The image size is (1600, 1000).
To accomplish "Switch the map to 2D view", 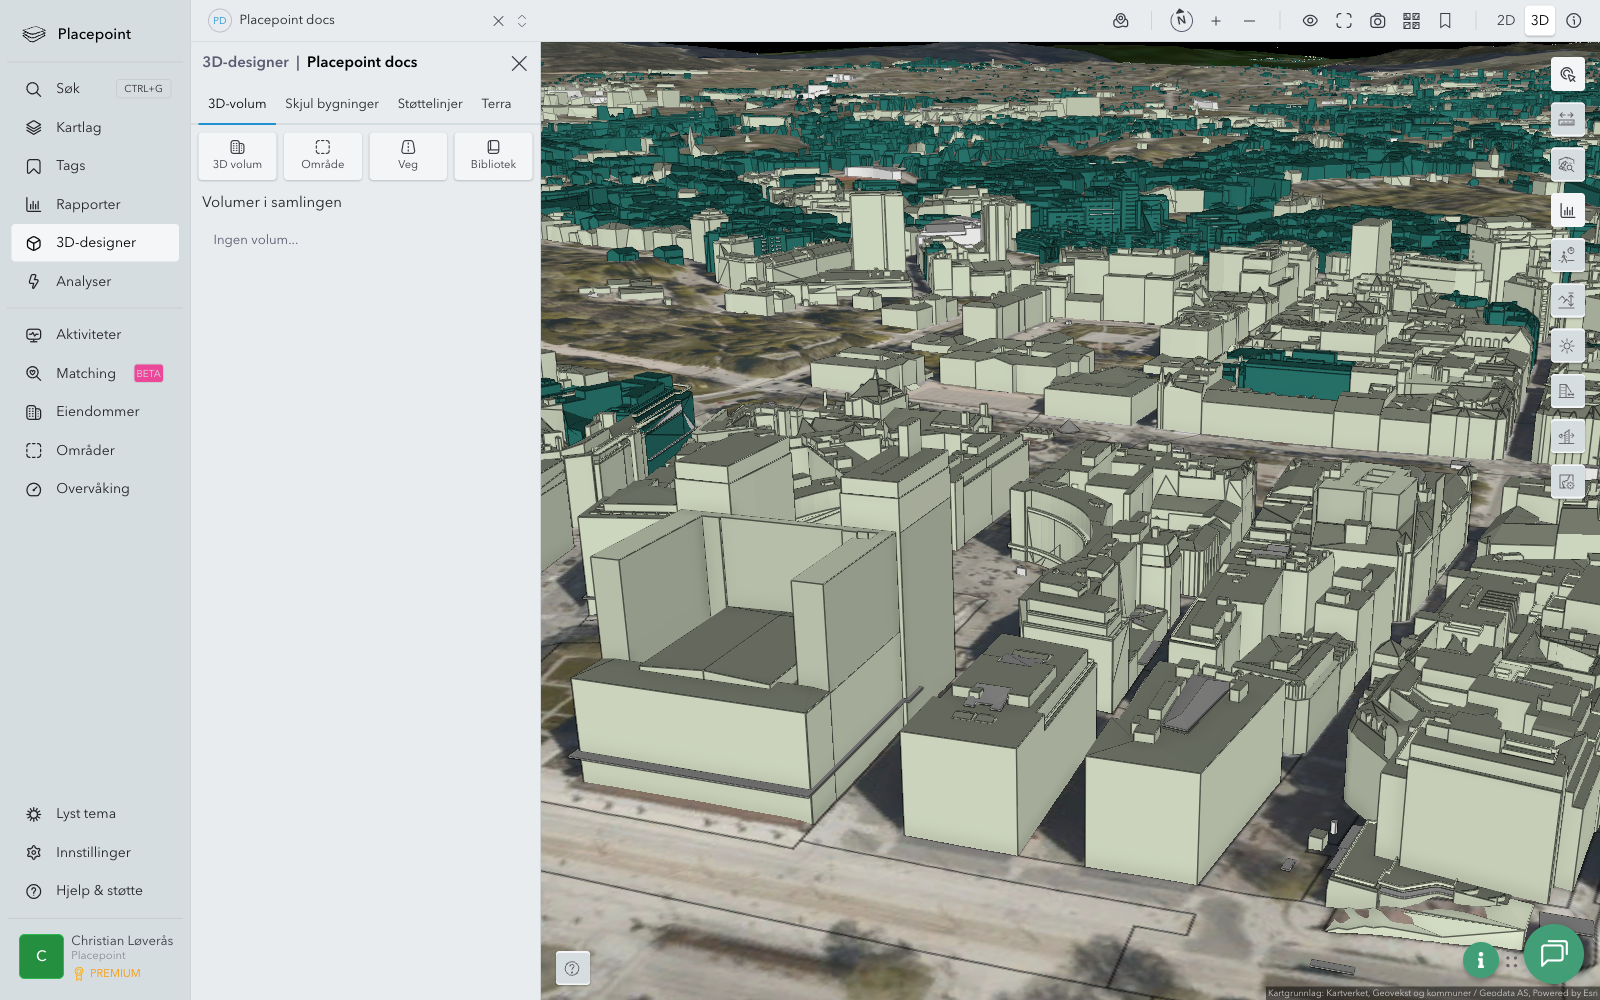I will tap(1505, 20).
